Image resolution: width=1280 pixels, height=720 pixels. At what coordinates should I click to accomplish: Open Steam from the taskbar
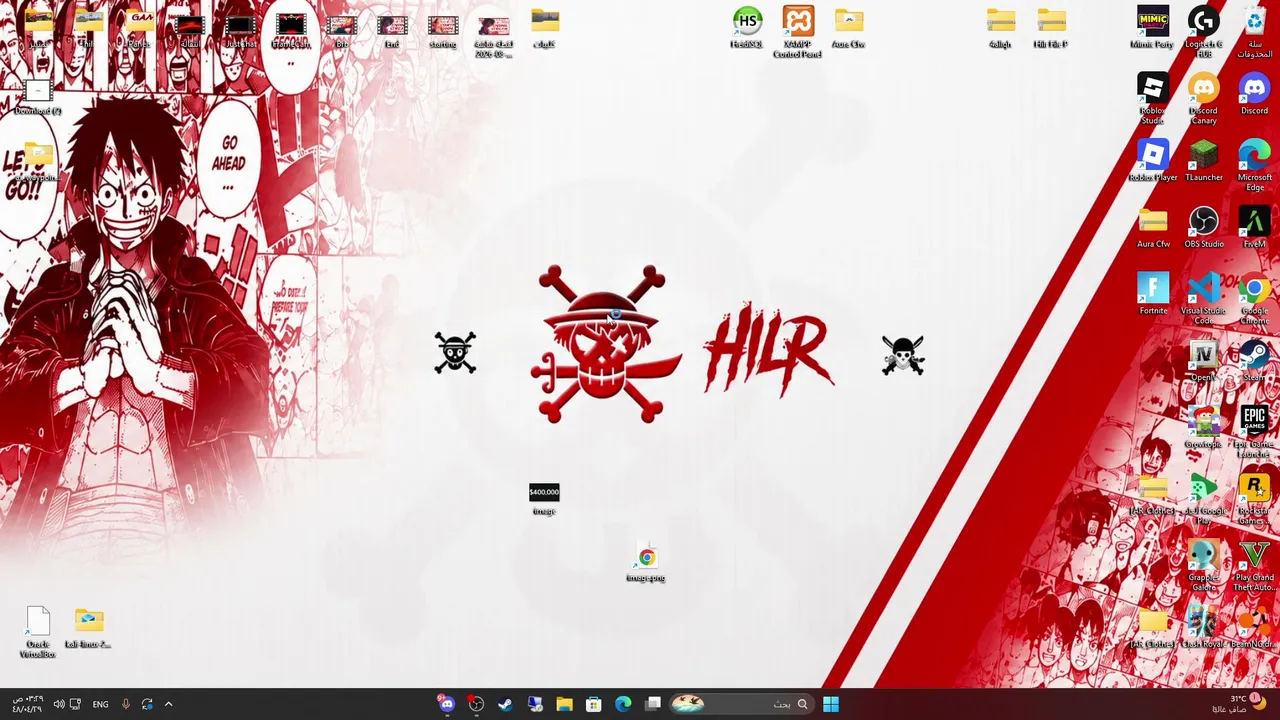pyautogui.click(x=505, y=704)
